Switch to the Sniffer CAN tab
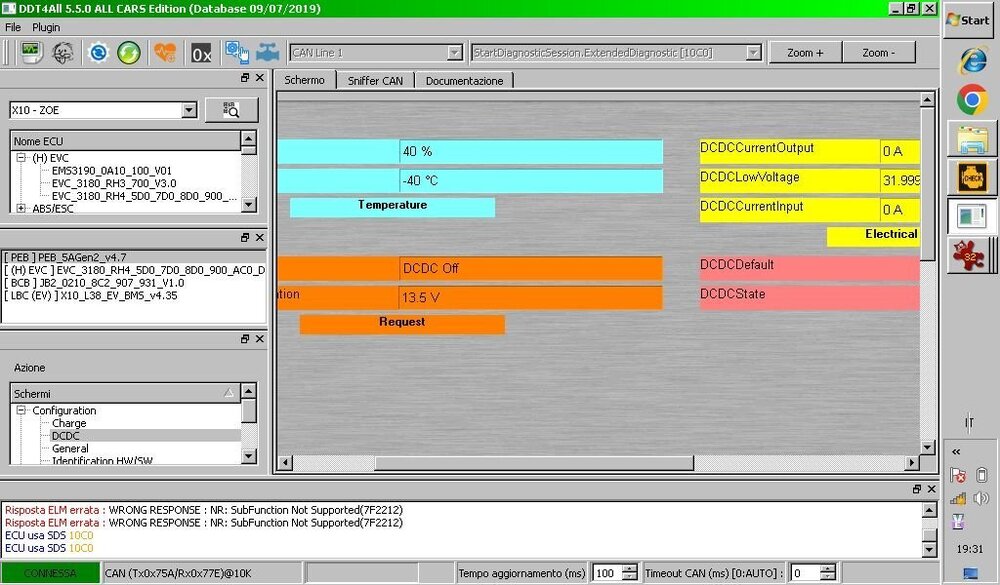Screen dimensions: 1000x585 pyautogui.click(x=376, y=80)
